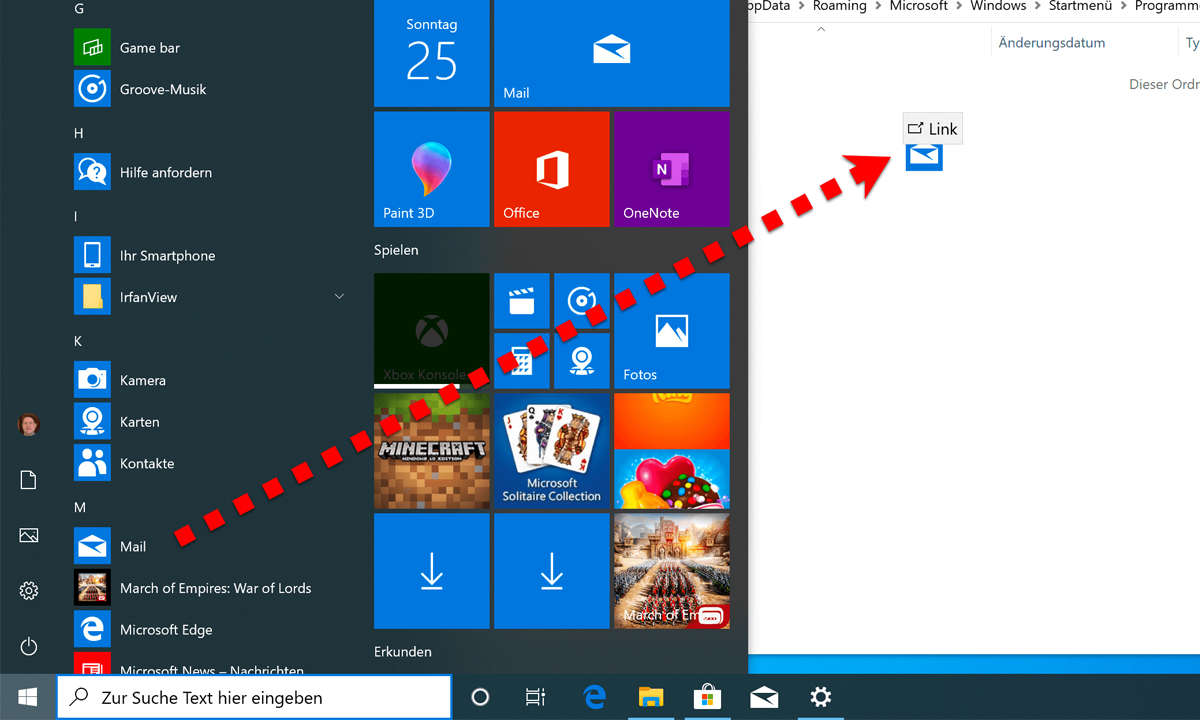The width and height of the screenshot is (1200, 720).
Task: Launch Edge from the taskbar
Action: 594,697
